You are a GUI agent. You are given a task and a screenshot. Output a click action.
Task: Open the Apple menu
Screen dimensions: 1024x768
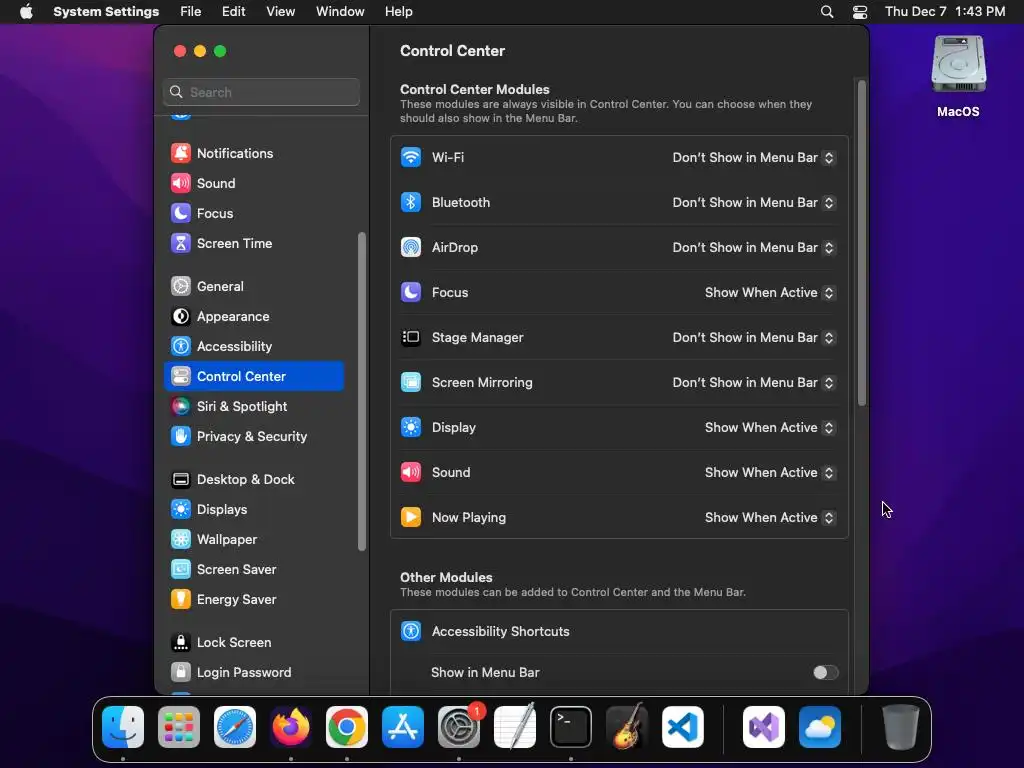[x=26, y=12]
